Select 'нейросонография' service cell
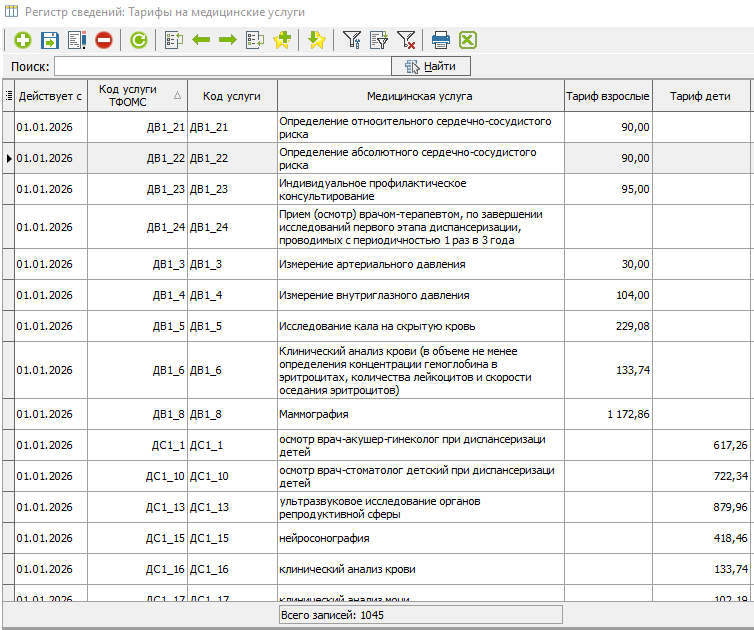The height and width of the screenshot is (630, 754). [420, 538]
